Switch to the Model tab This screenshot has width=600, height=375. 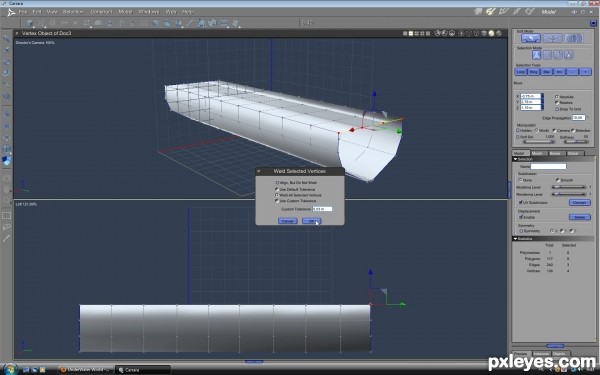click(x=520, y=153)
